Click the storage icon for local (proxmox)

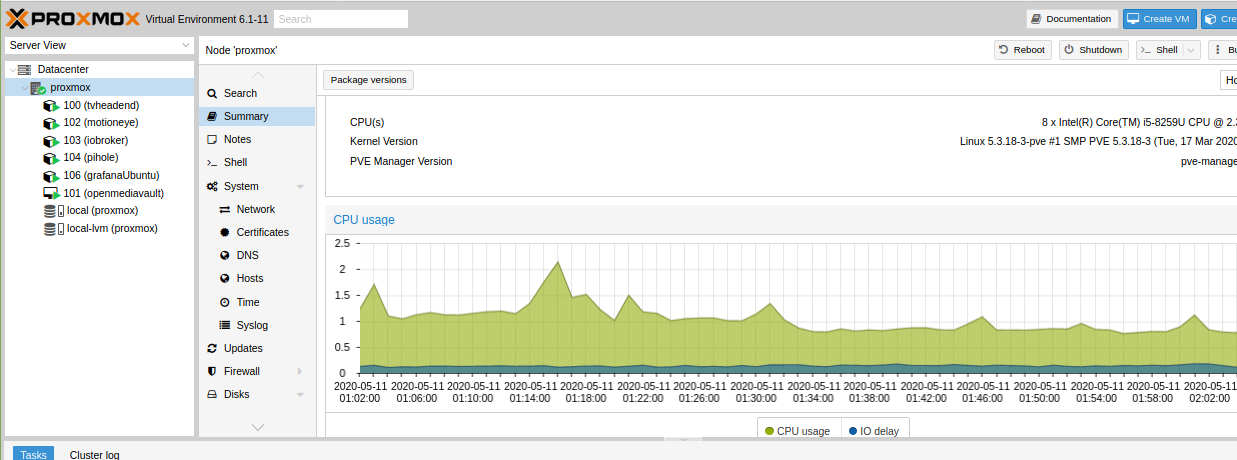[53, 211]
